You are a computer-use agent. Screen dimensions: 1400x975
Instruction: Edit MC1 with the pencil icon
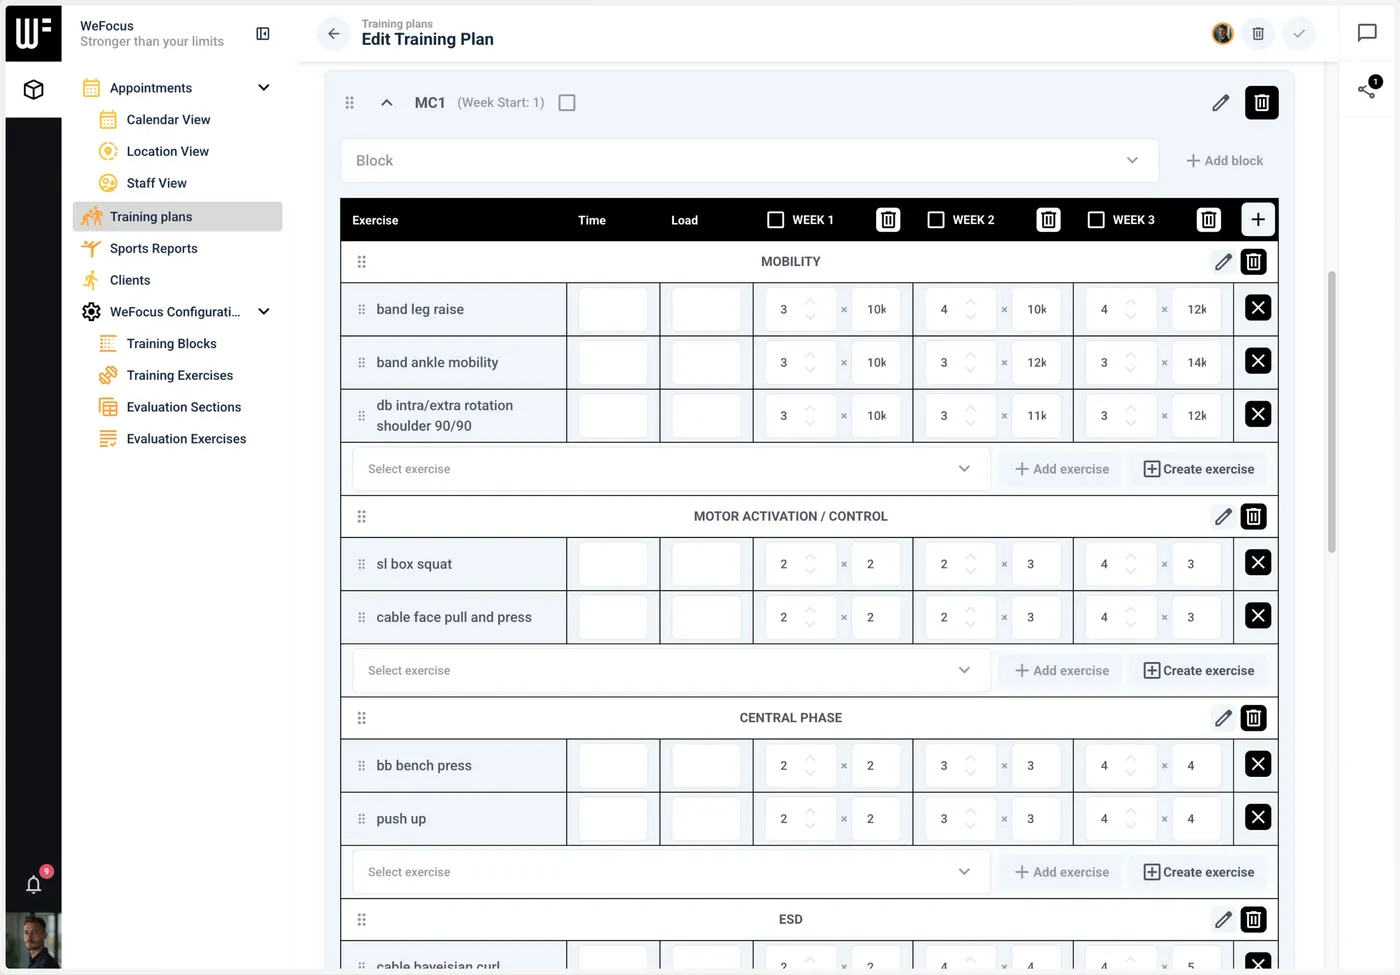point(1221,103)
